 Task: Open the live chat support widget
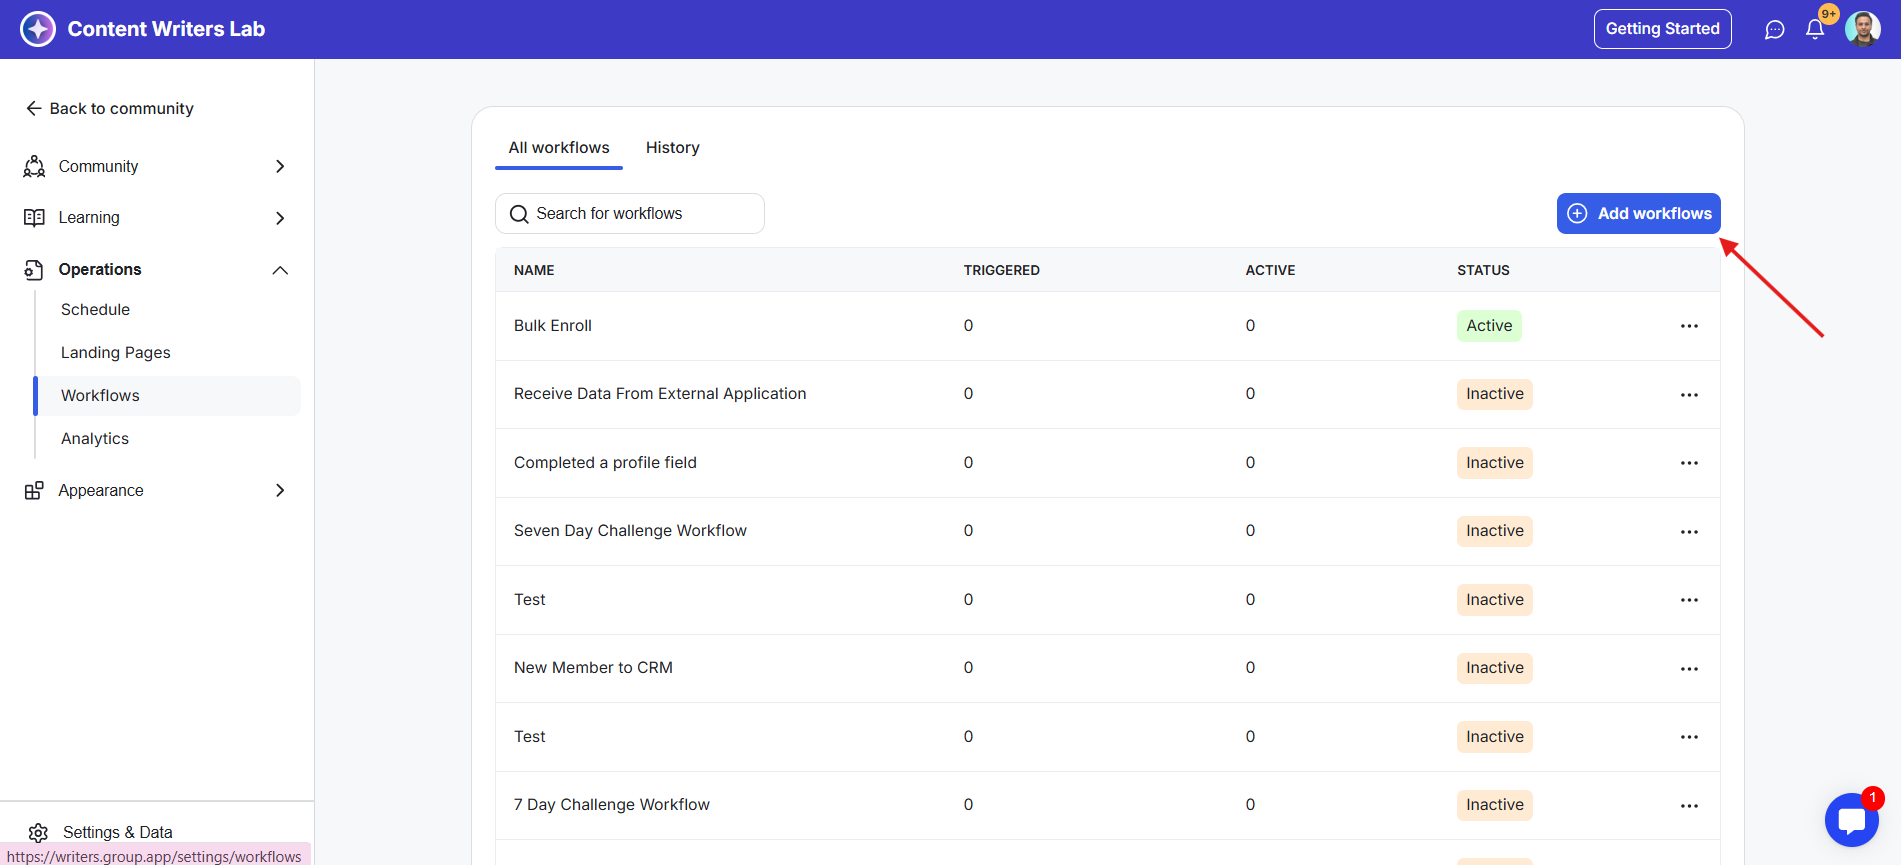coord(1851,821)
